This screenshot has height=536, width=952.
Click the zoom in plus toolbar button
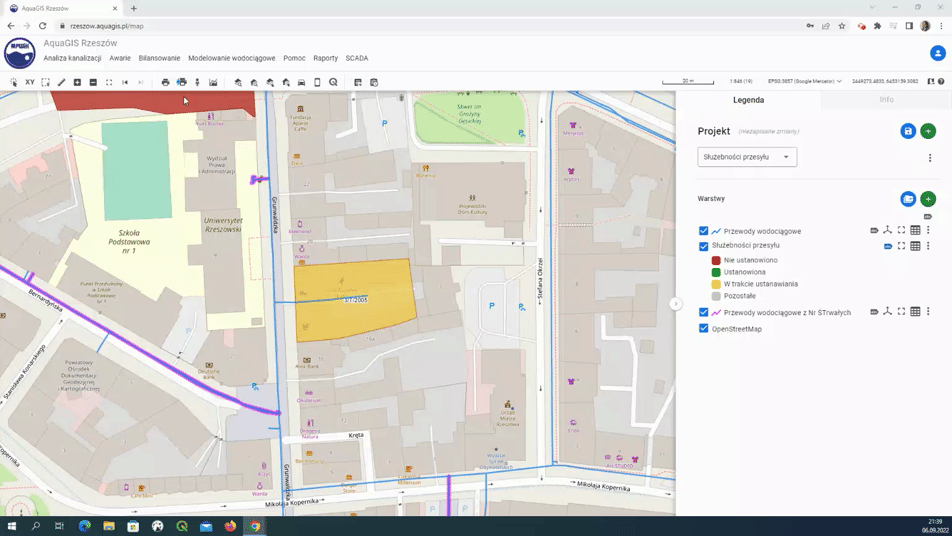pos(77,82)
